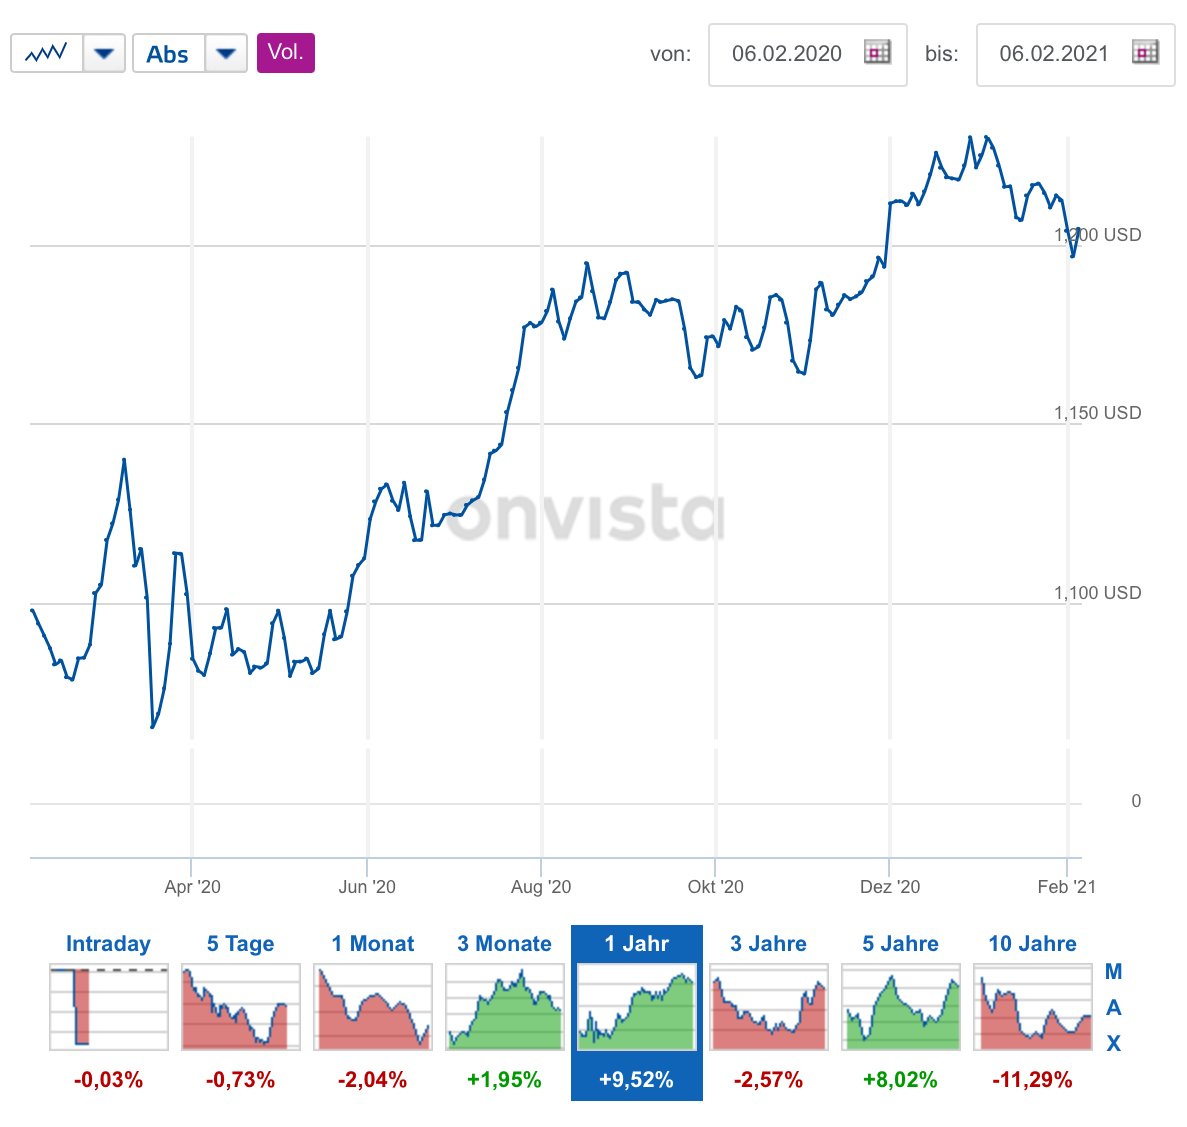Image resolution: width=1187 pixels, height=1127 pixels.
Task: Open the 5 Jahre time range
Action: point(900,944)
